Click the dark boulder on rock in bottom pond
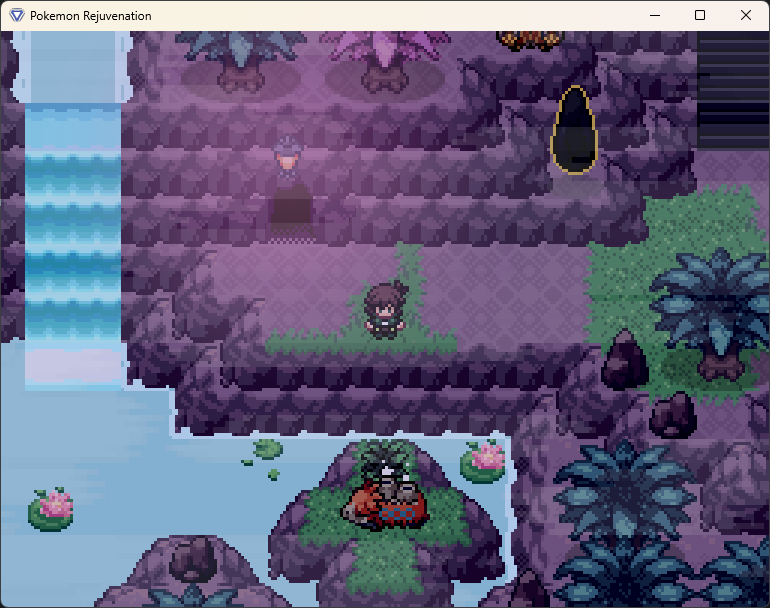This screenshot has height=608, width=770. (193, 560)
